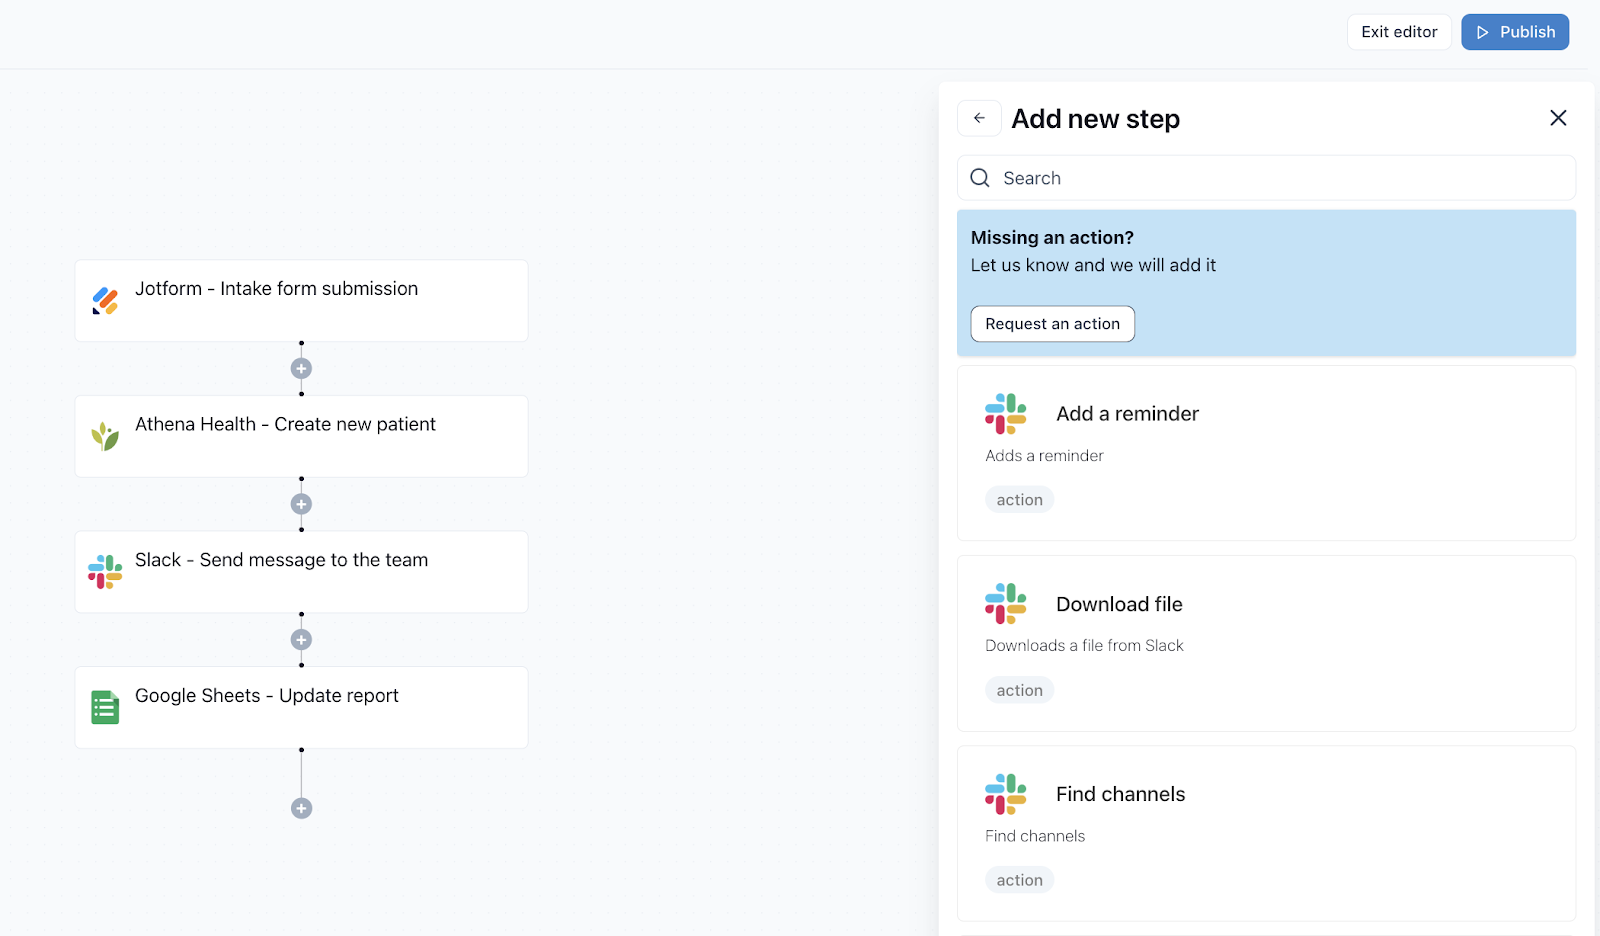Add step after Athena Health step
The width and height of the screenshot is (1600, 936).
[301, 504]
